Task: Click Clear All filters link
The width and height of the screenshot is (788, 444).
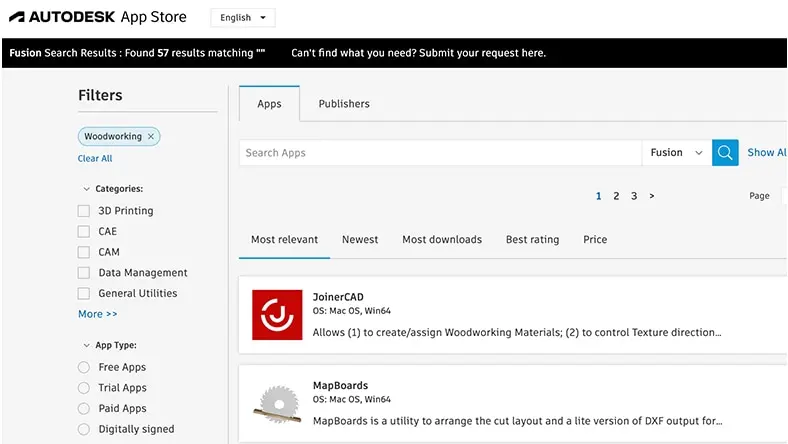Action: click(95, 158)
